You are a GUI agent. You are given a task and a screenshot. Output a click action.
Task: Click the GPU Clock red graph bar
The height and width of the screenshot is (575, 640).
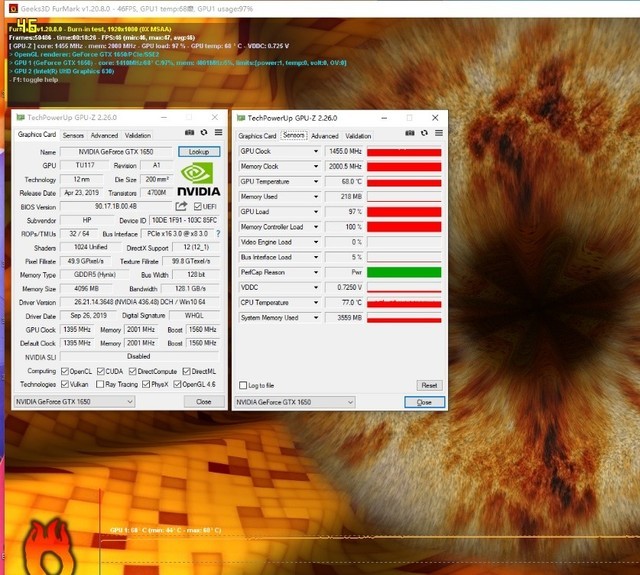(404, 152)
